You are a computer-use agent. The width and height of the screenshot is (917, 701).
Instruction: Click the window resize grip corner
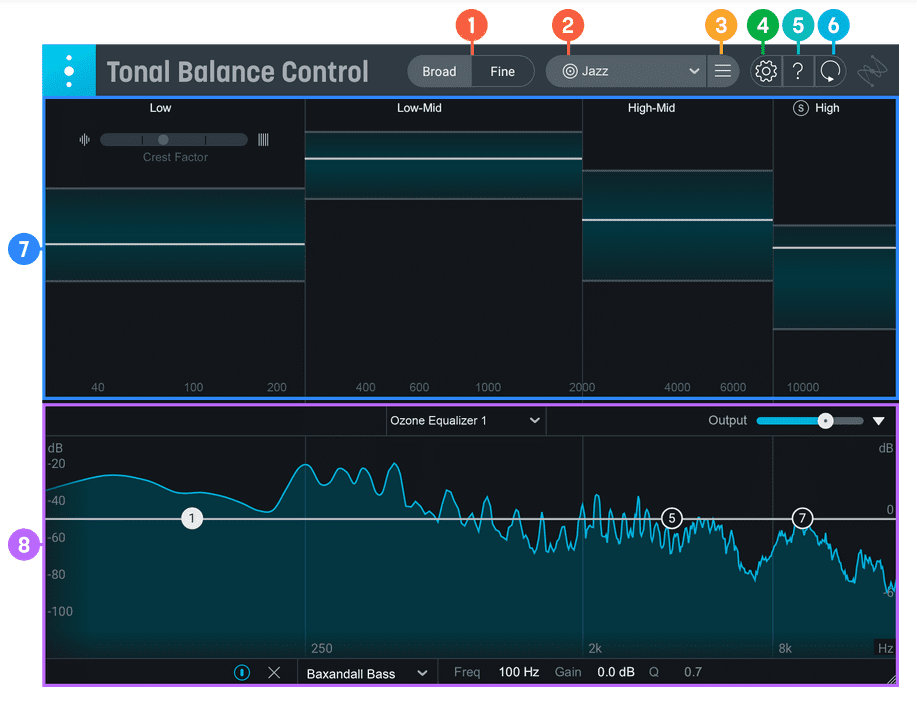(x=891, y=679)
